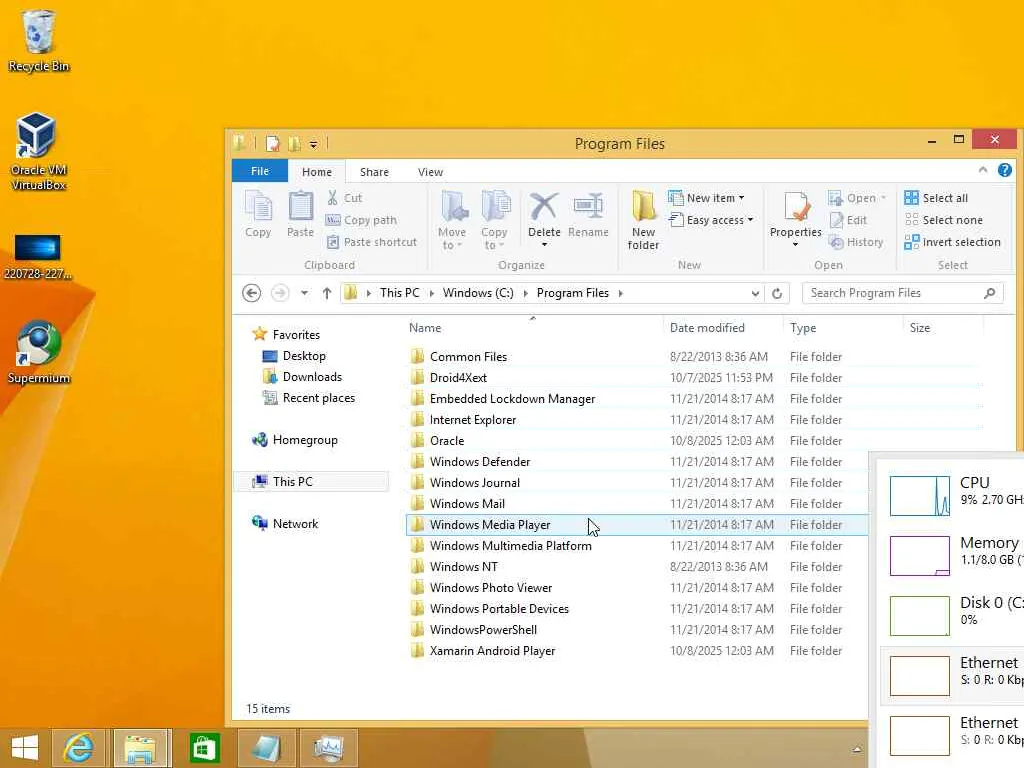Sort by Date modified column header

[707, 328]
